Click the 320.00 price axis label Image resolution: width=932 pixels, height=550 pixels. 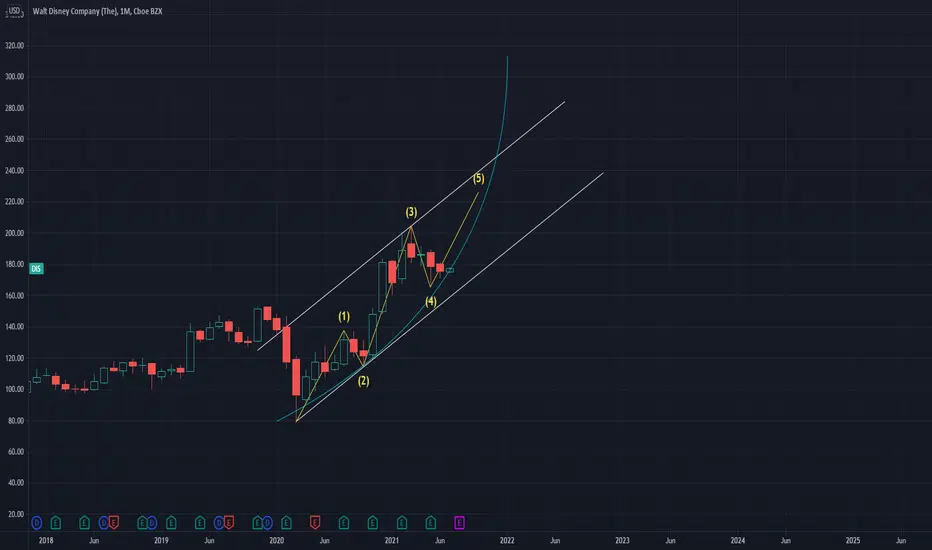[x=15, y=45]
